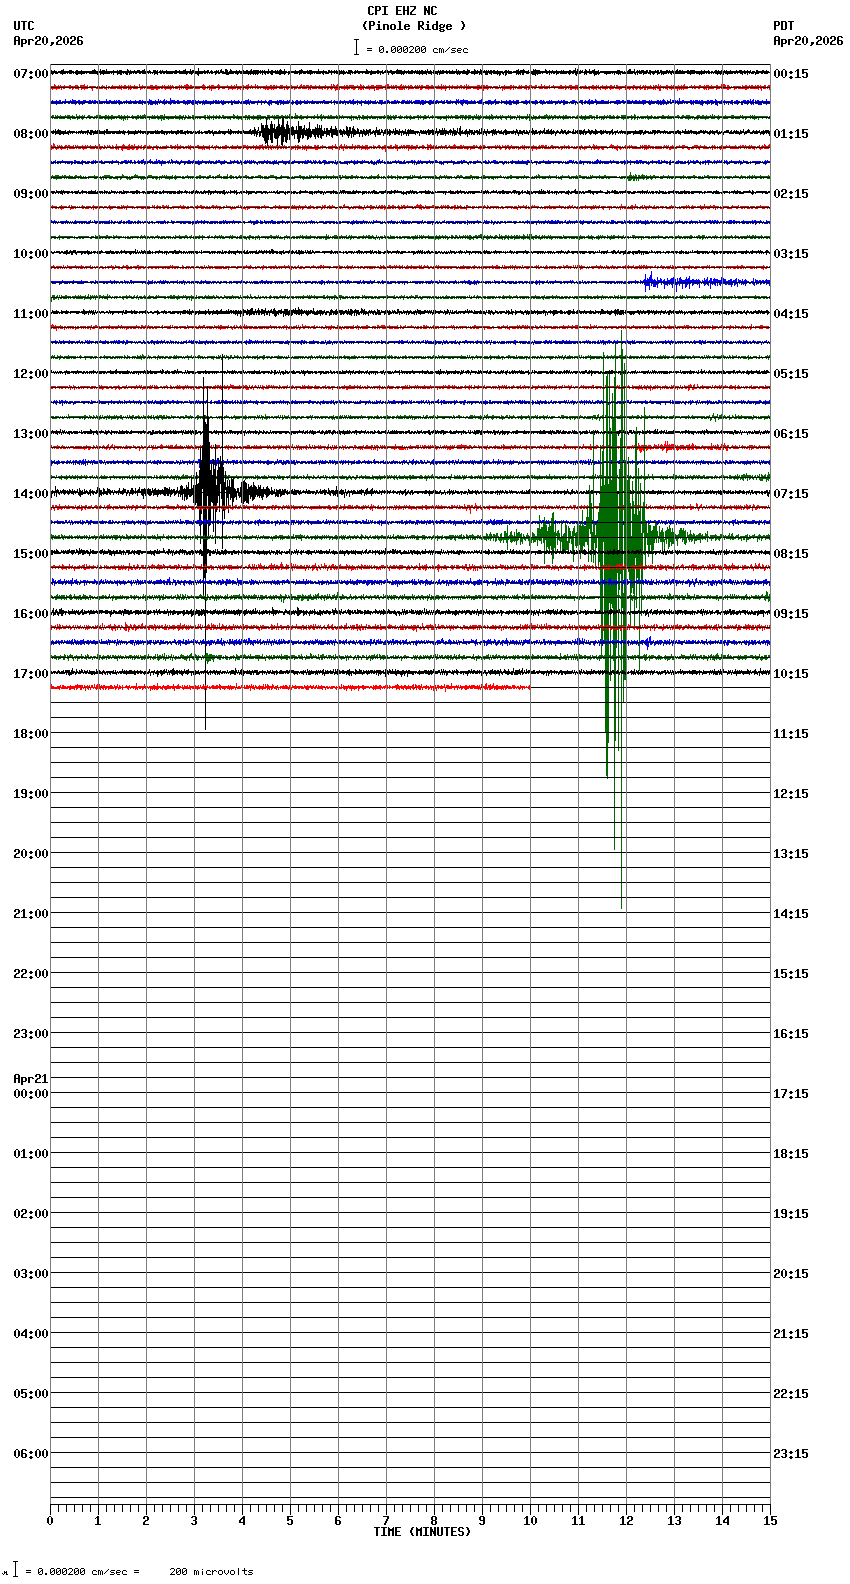The image size is (850, 1584).
Task: Select the 03:00 UTC time label
Action: pyautogui.click(x=31, y=1274)
